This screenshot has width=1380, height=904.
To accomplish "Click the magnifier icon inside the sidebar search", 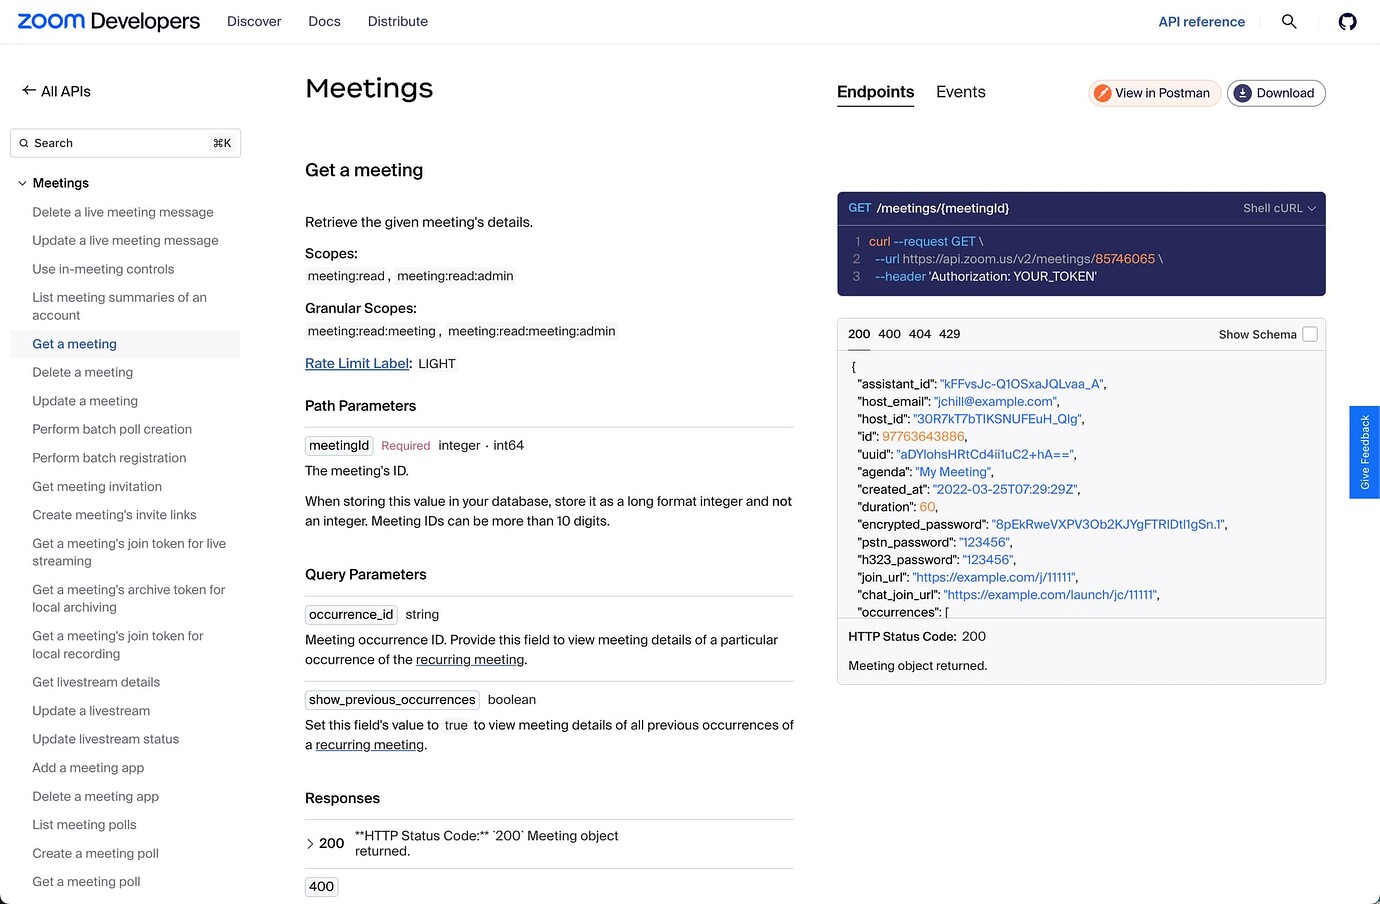I will click(24, 143).
